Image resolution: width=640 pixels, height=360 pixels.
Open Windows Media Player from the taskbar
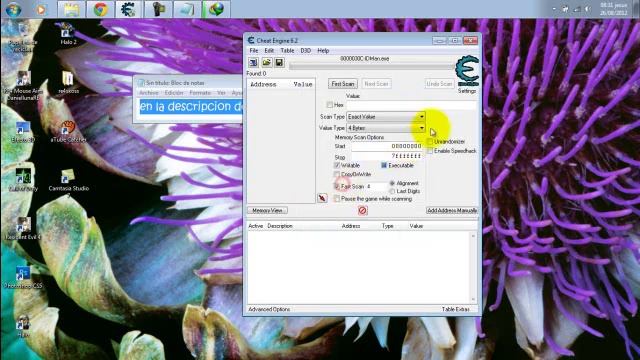click(41, 9)
